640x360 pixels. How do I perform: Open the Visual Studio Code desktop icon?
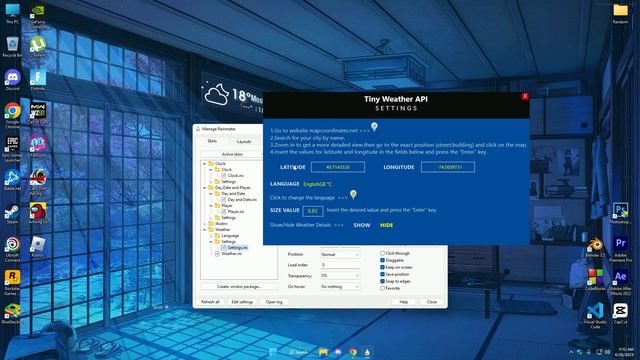(595, 316)
